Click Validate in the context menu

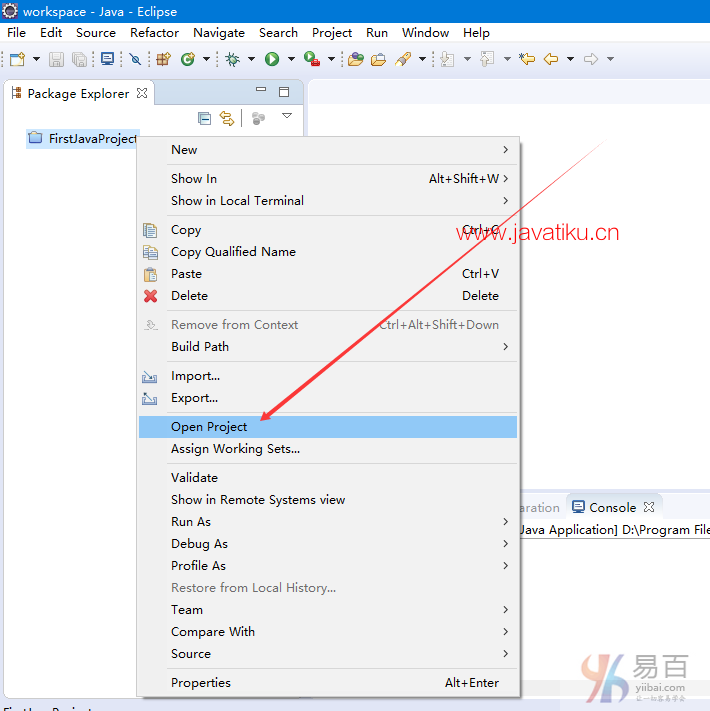[328, 477]
